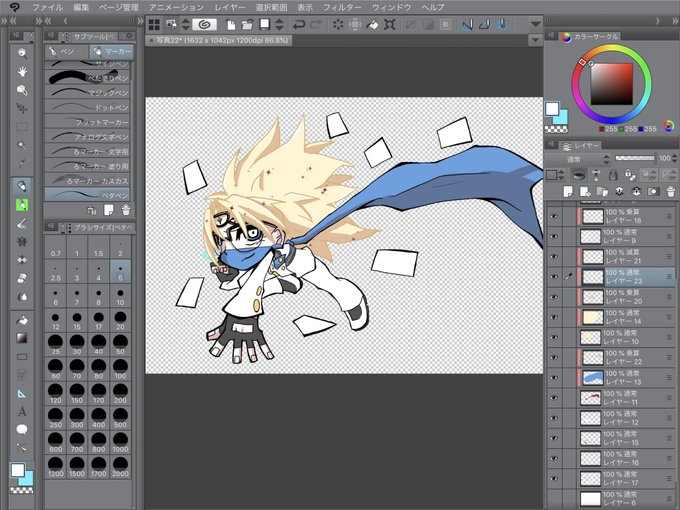The height and width of the screenshot is (510, 680).
Task: Click the Undo arrow in toolbar
Action: pos(299,25)
